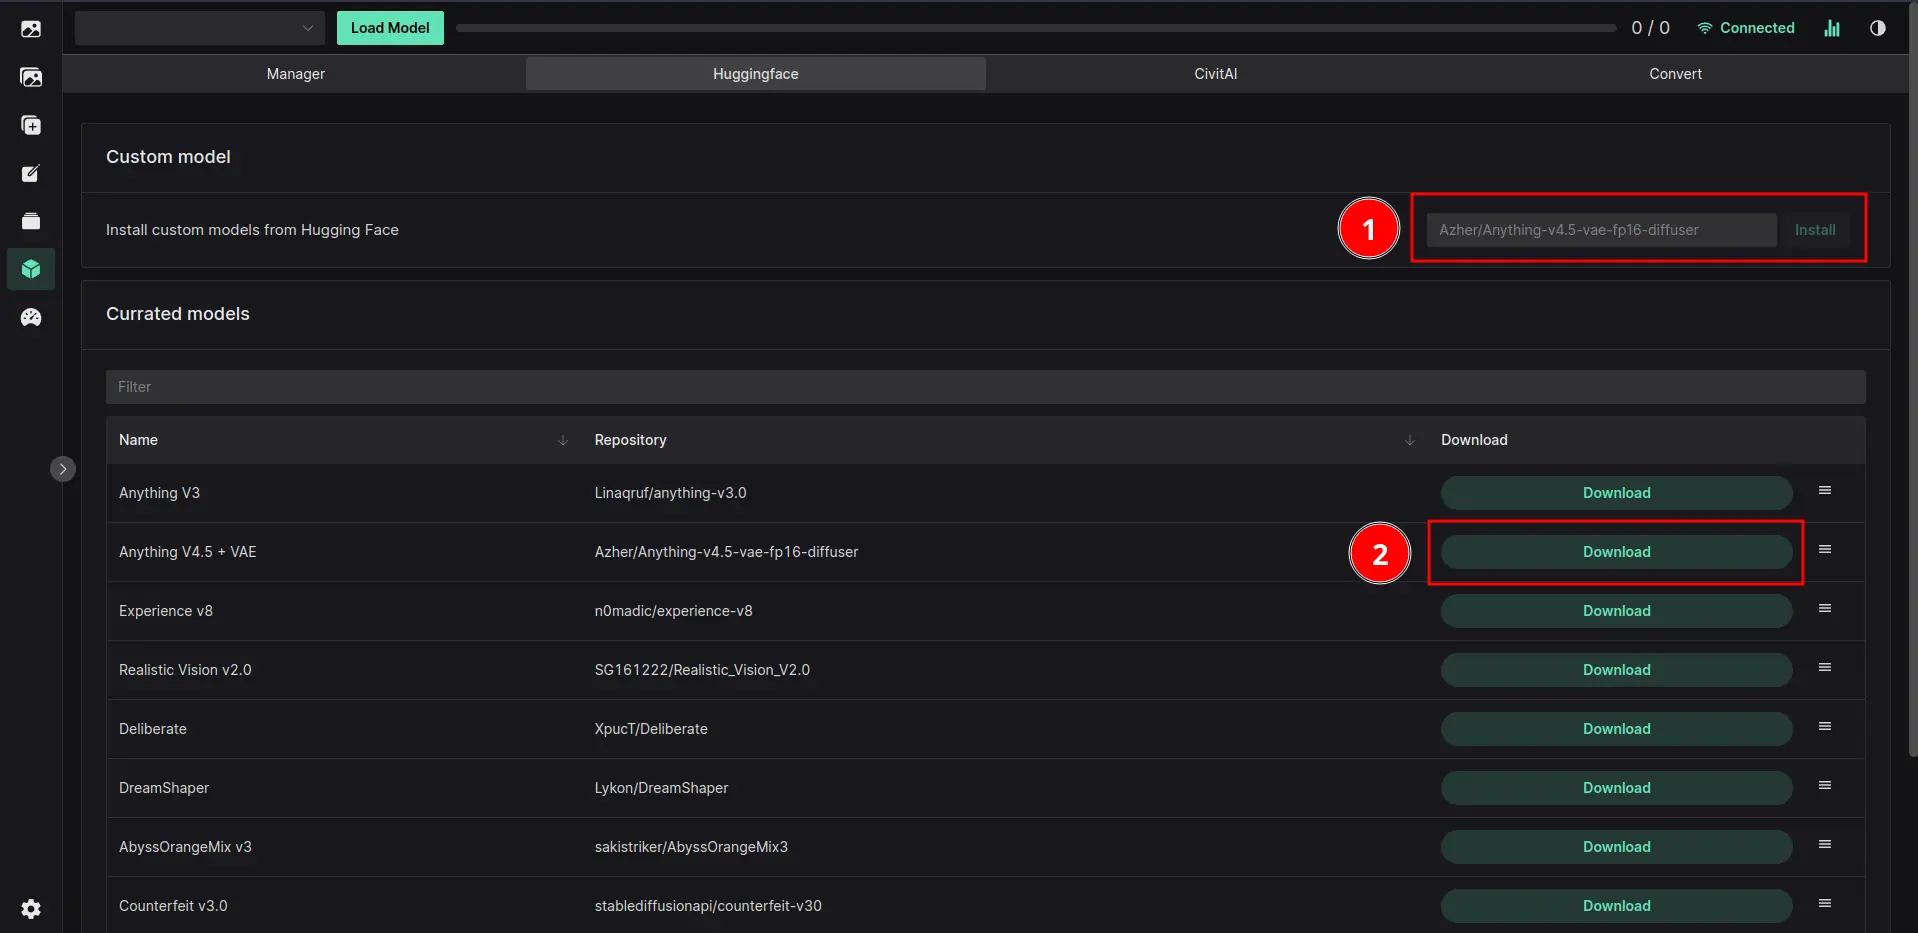Open options menu for Anything V4.5 + VAE
This screenshot has width=1918, height=933.
pyautogui.click(x=1825, y=549)
